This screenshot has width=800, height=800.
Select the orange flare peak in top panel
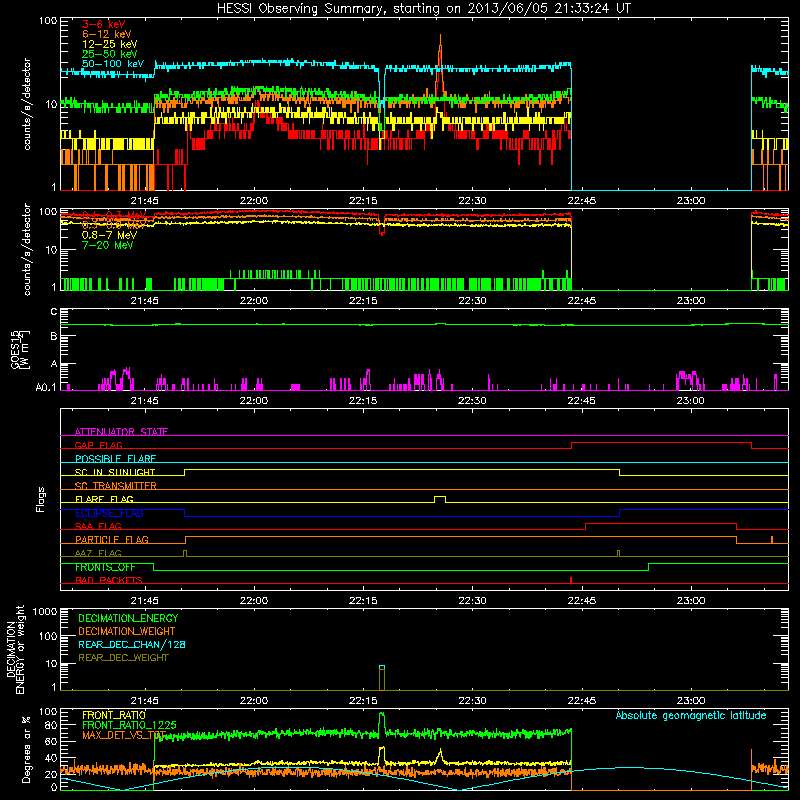tap(440, 64)
